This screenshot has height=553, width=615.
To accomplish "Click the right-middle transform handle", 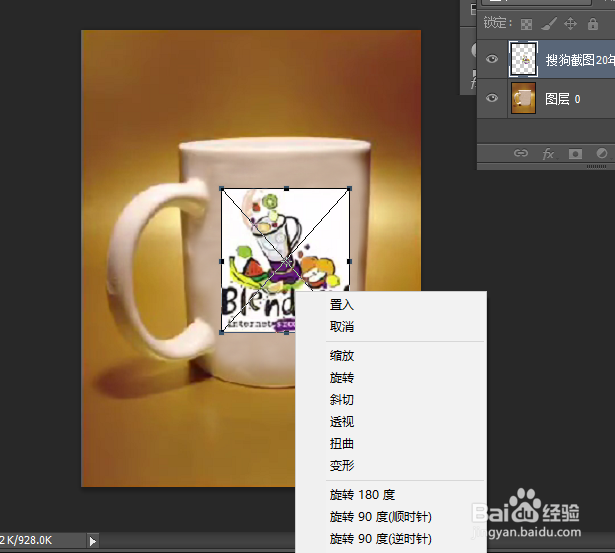I will click(349, 261).
